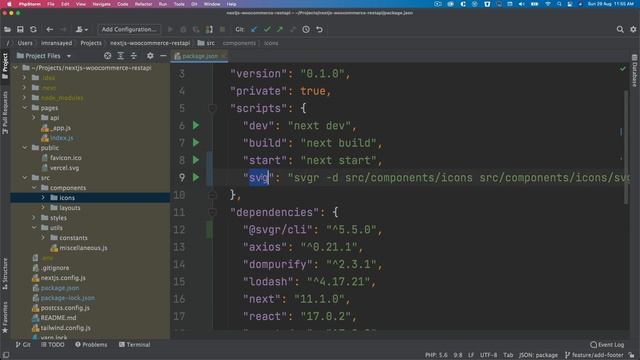The image size is (640, 360).
Task: Open the Tools menu
Action: coord(179,4)
